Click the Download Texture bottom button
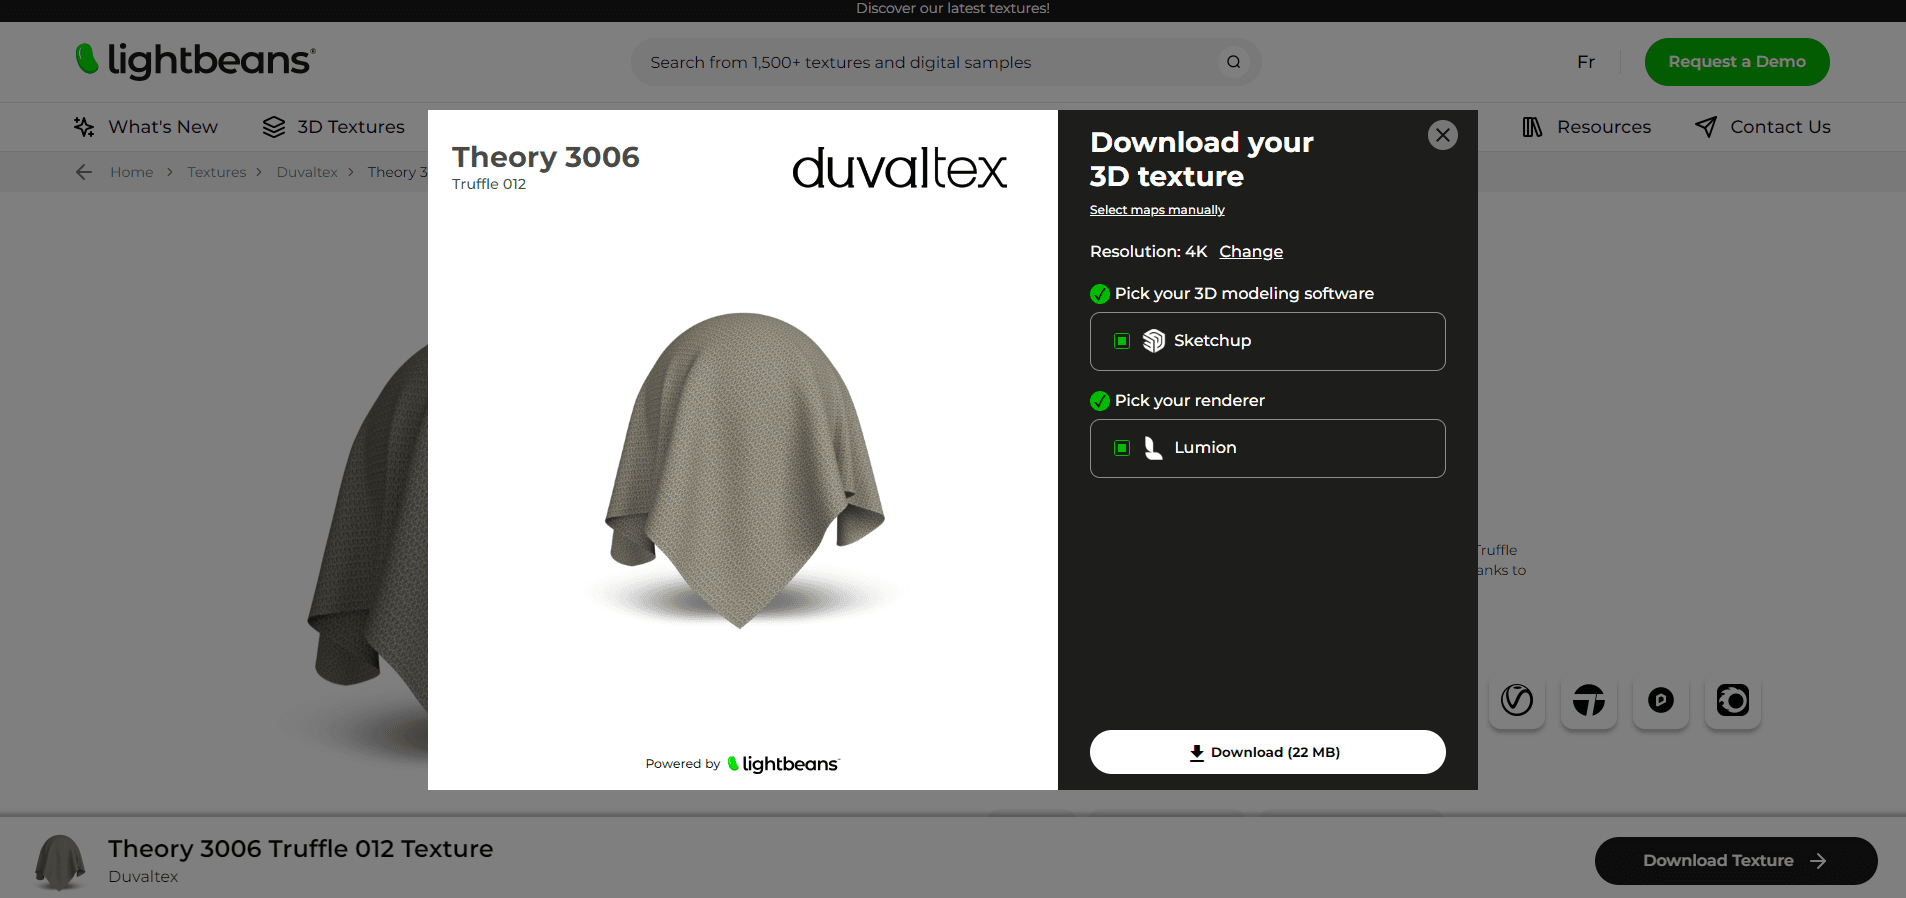The width and height of the screenshot is (1906, 898). (x=1736, y=861)
